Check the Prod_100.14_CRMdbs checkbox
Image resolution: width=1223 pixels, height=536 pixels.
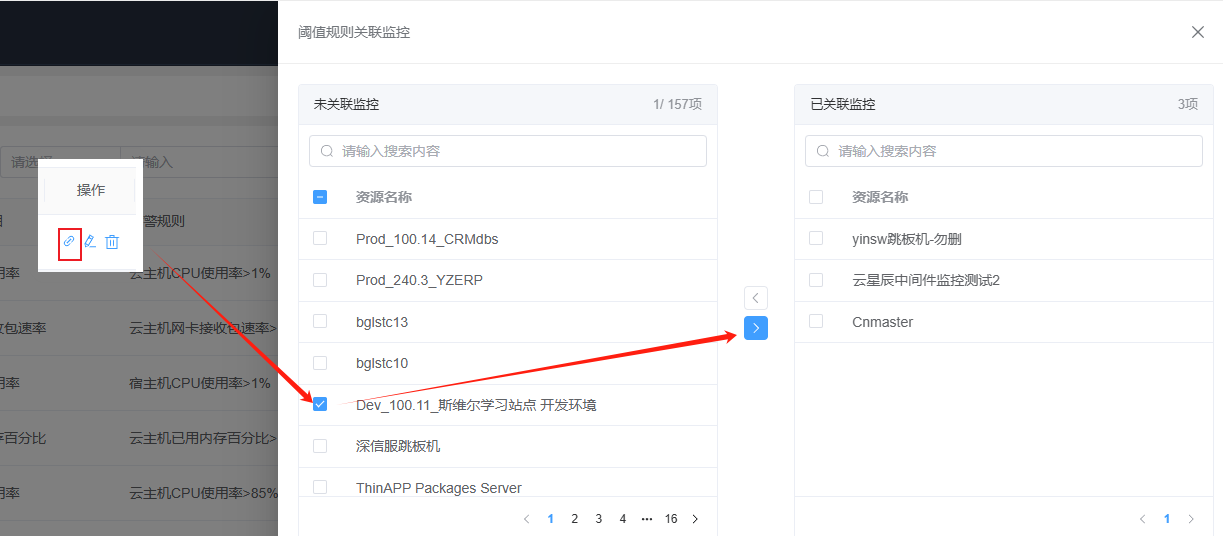[x=320, y=239]
